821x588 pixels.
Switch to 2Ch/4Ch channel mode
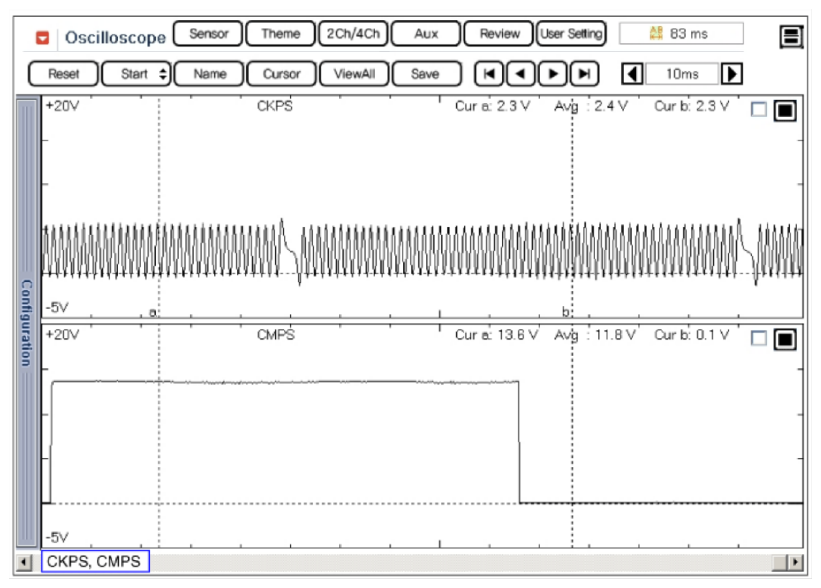click(353, 34)
